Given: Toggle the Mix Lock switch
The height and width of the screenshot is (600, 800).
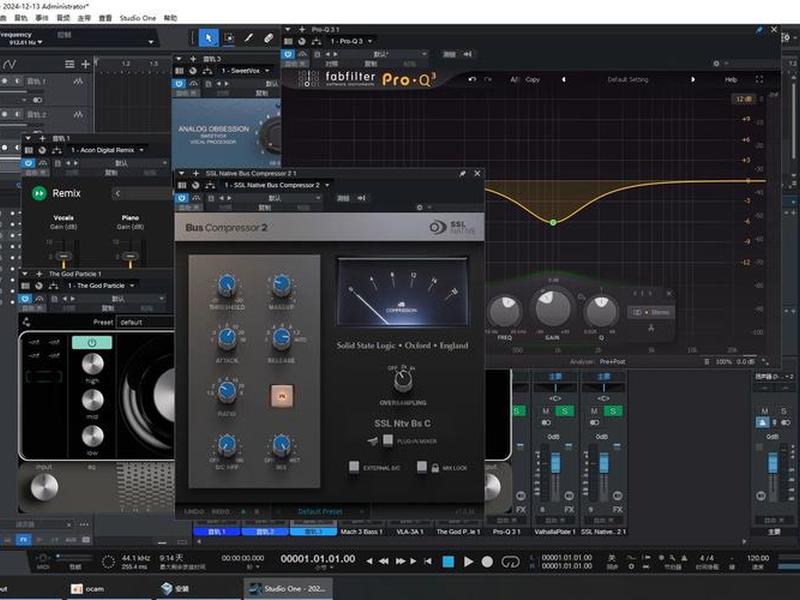Looking at the screenshot, I should coord(421,466).
